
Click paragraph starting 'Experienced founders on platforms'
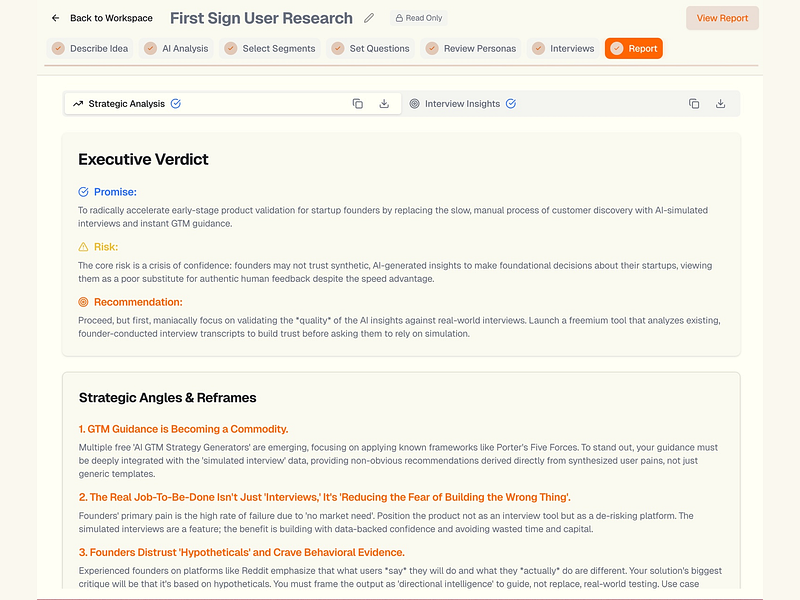(400, 577)
